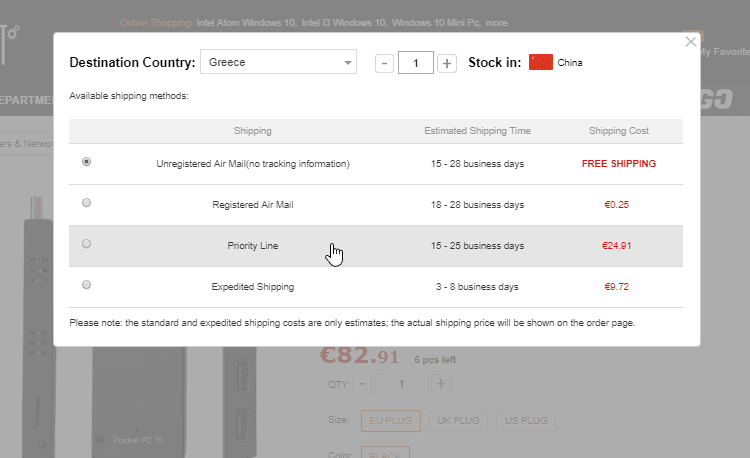Viewport: 750px width, 458px height.
Task: Click the quantity field in the dialog
Action: 415,63
